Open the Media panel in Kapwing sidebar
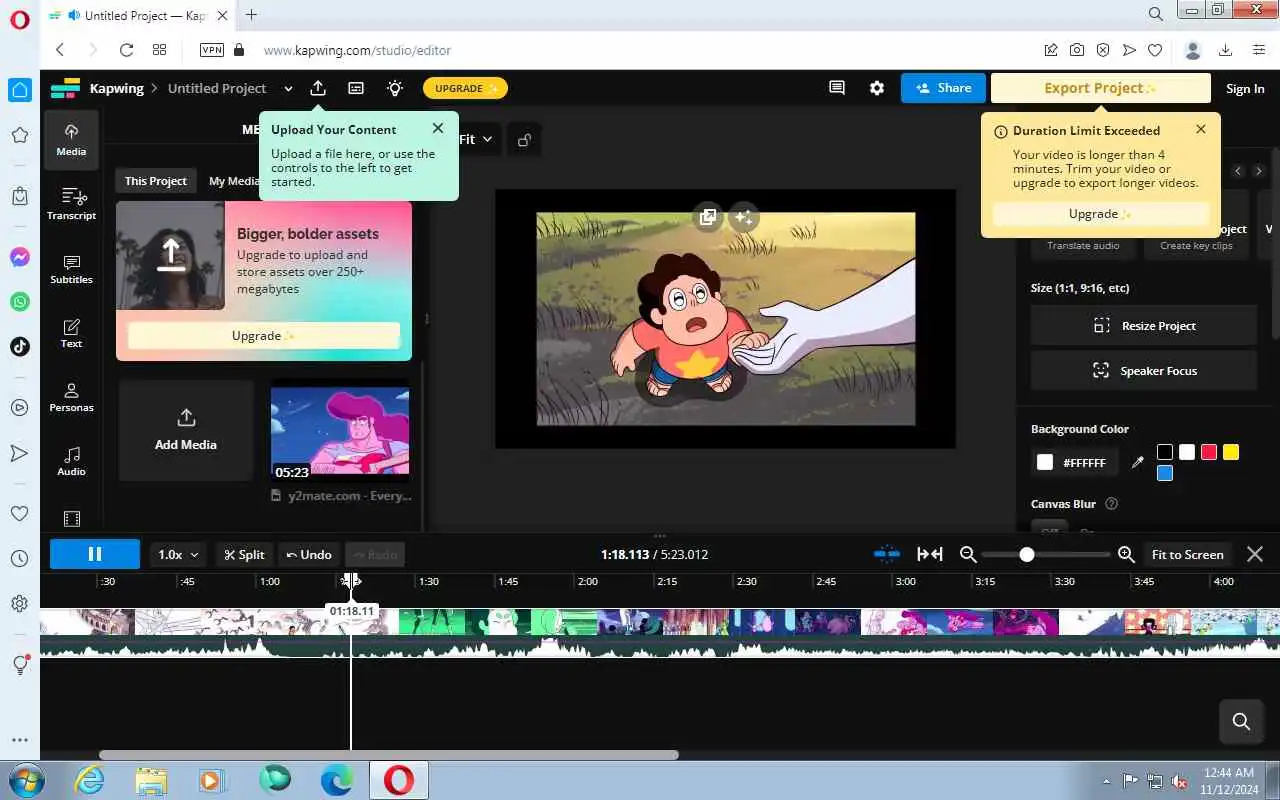This screenshot has height=800, width=1280. tap(71, 140)
